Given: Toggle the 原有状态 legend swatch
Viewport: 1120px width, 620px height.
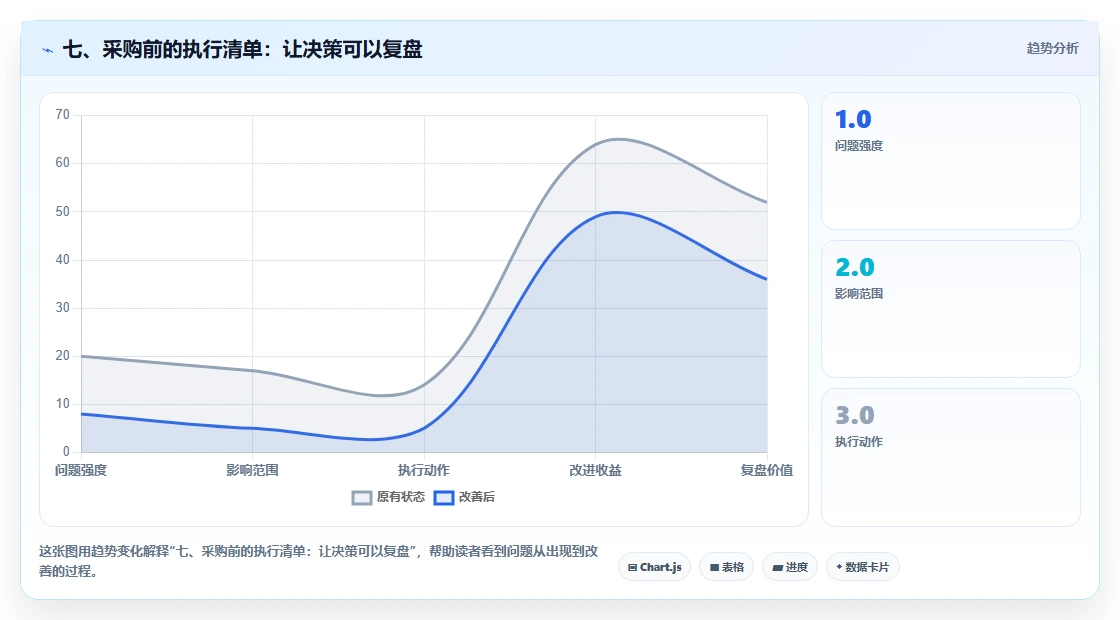Looking at the screenshot, I should (x=362, y=498).
